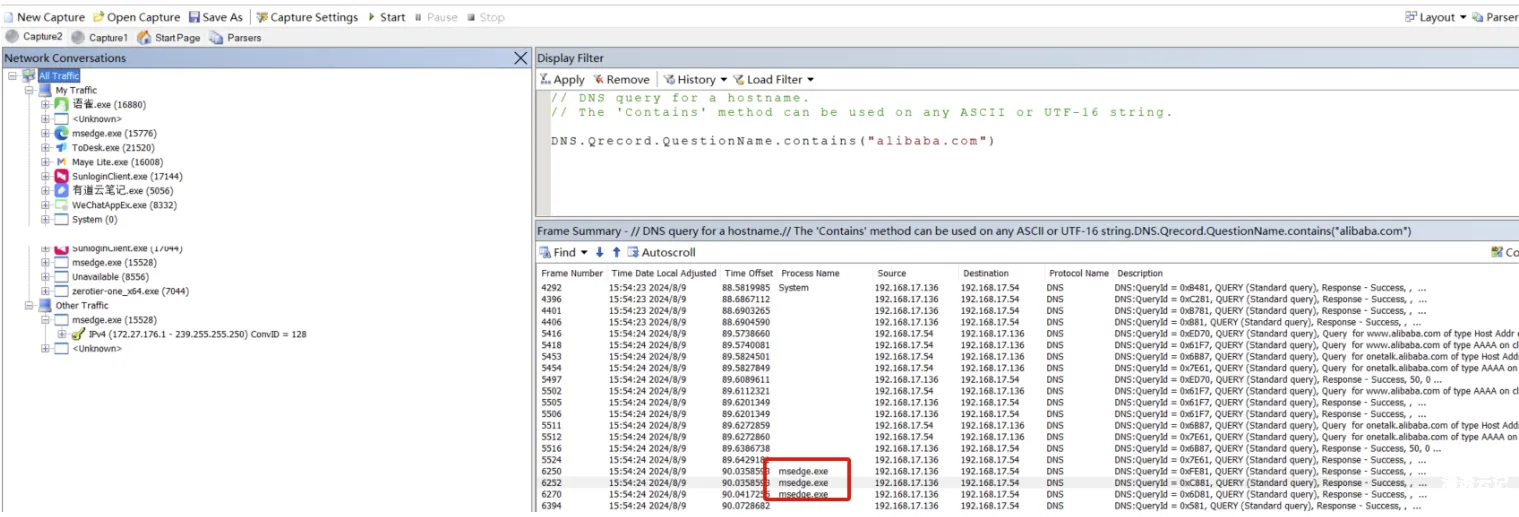Apply the display filter
The image size is (1519, 517).
click(562, 79)
